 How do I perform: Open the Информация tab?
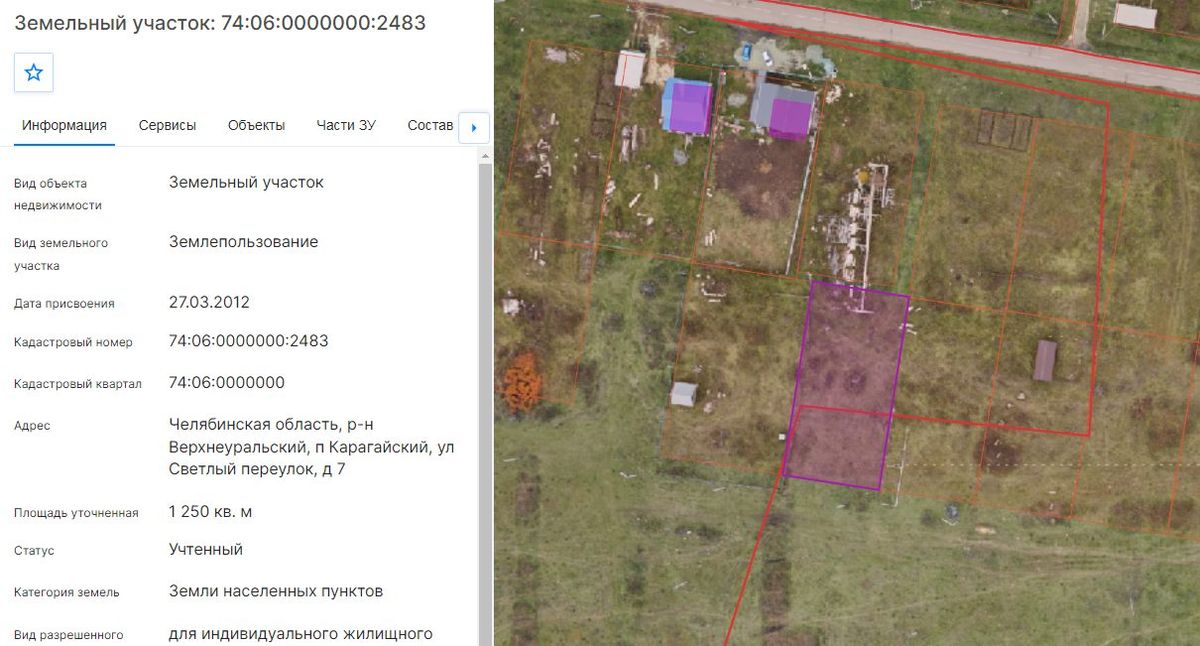pos(64,125)
